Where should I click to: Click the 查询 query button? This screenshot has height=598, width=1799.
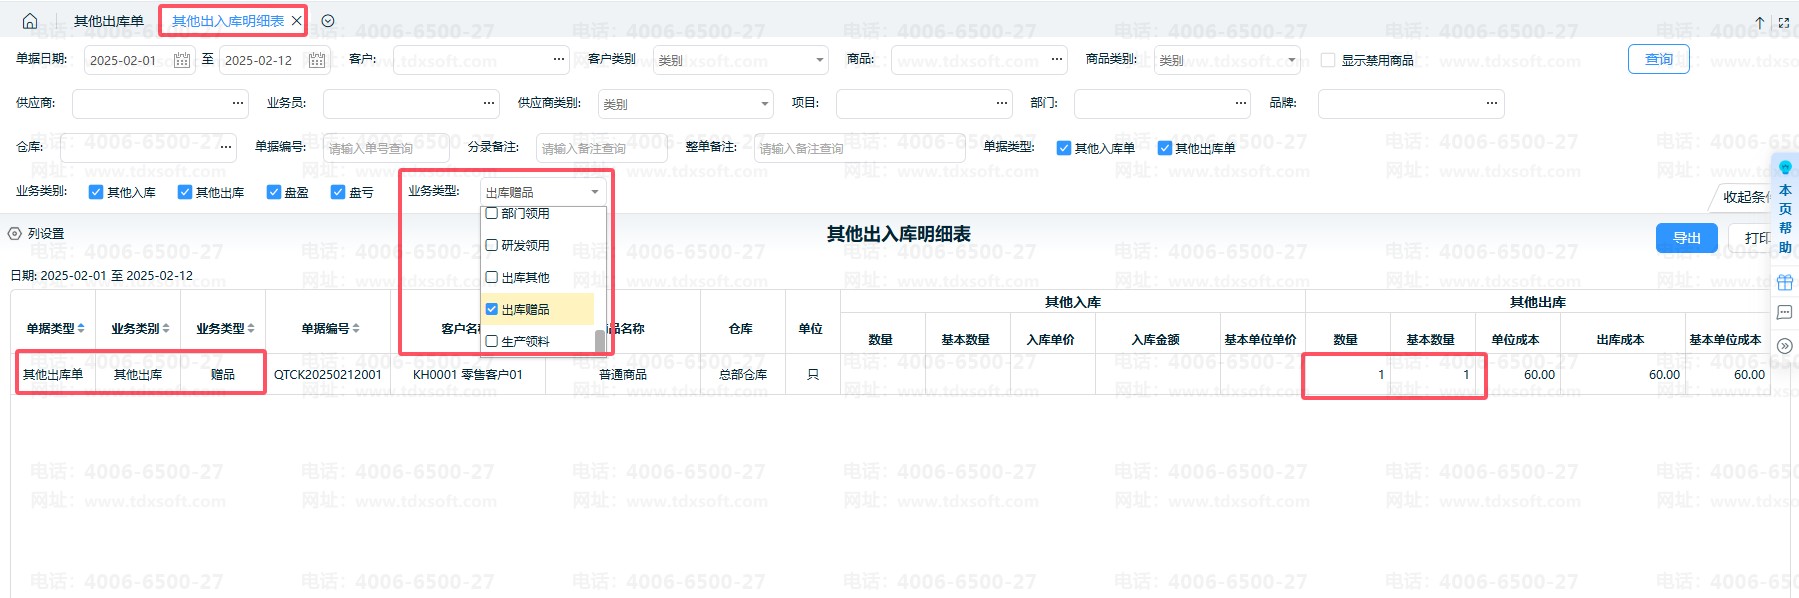click(x=1658, y=59)
